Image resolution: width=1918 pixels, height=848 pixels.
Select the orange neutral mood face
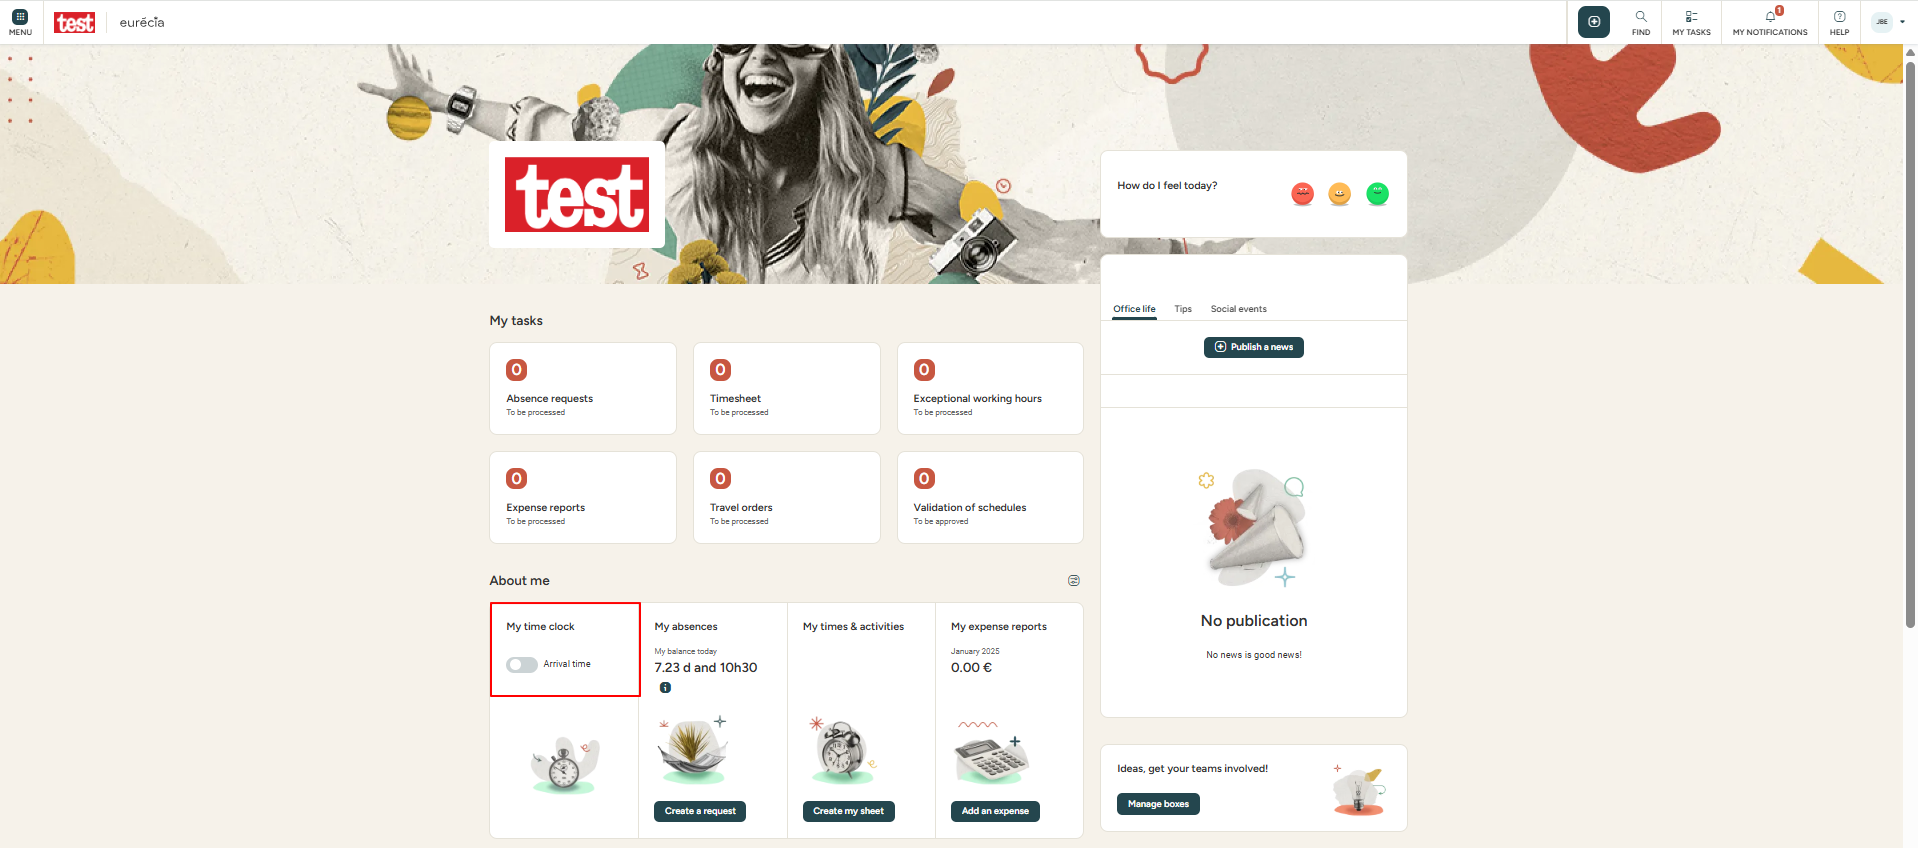pyautogui.click(x=1340, y=194)
